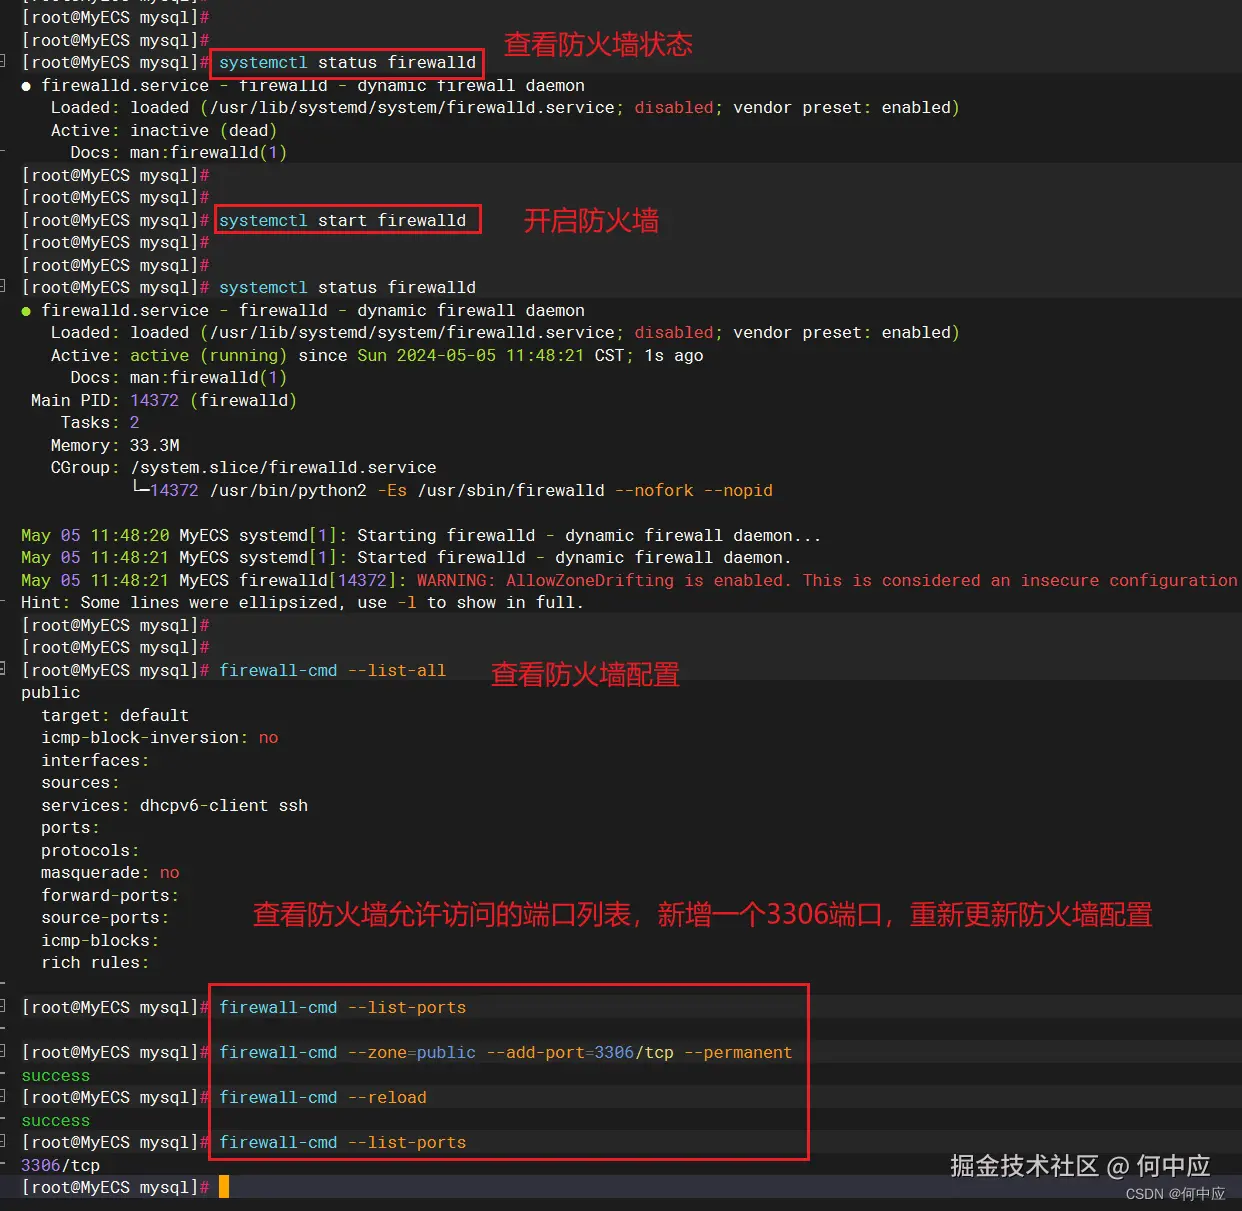
Task: Select the 'target: default' line
Action: tap(115, 715)
